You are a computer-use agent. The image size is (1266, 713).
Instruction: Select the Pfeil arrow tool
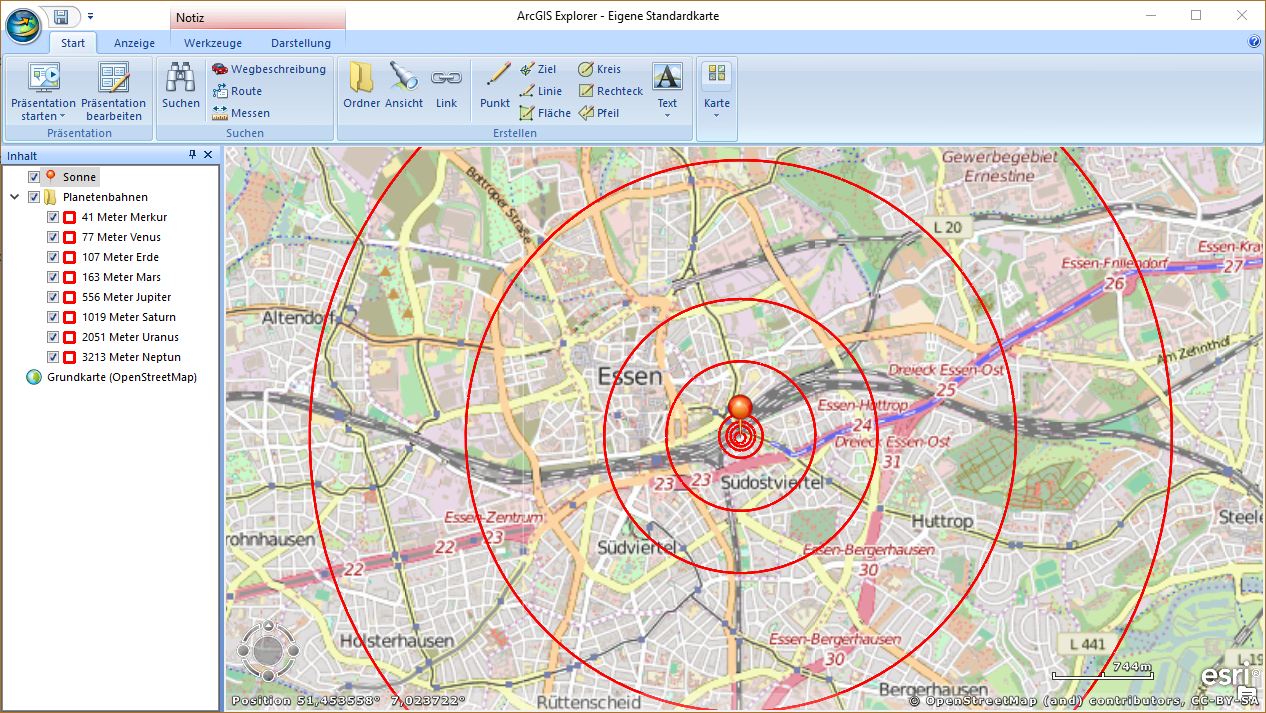click(599, 113)
